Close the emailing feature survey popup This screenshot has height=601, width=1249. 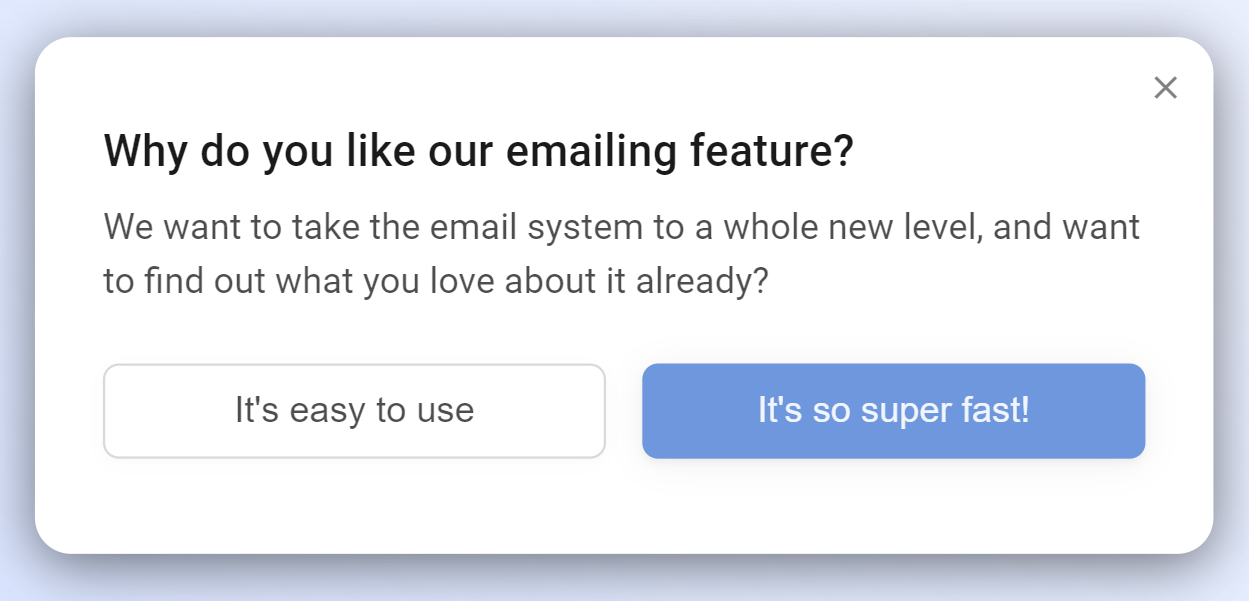(x=1165, y=88)
